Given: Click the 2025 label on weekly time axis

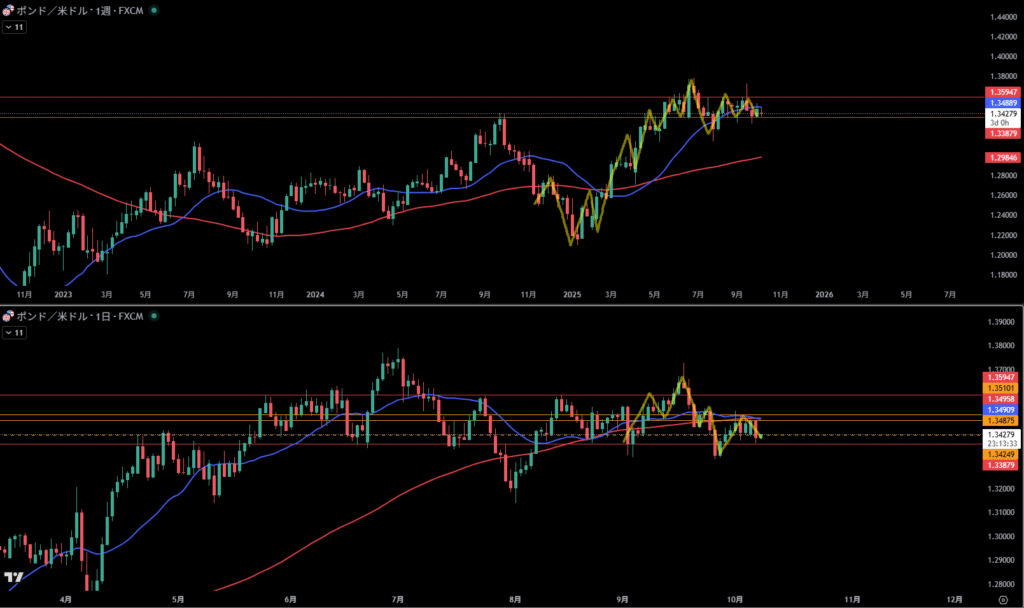Looking at the screenshot, I should pyautogui.click(x=572, y=295).
